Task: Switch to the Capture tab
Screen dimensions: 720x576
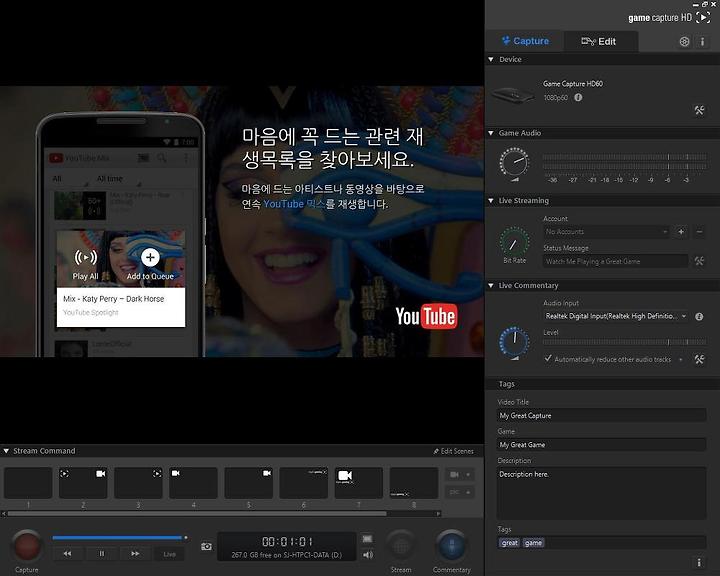Action: point(525,41)
